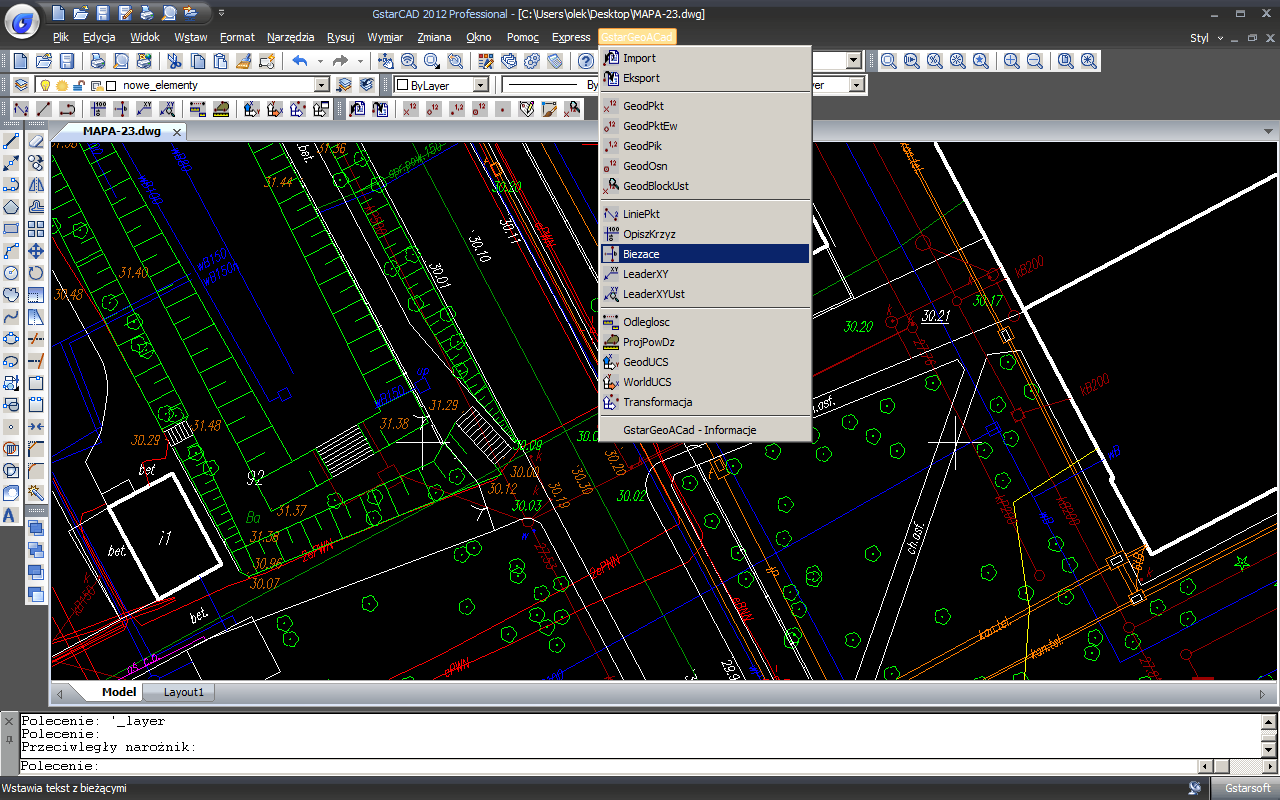
Task: Click the nowe_elementy layer color box
Action: pyautogui.click(x=111, y=85)
